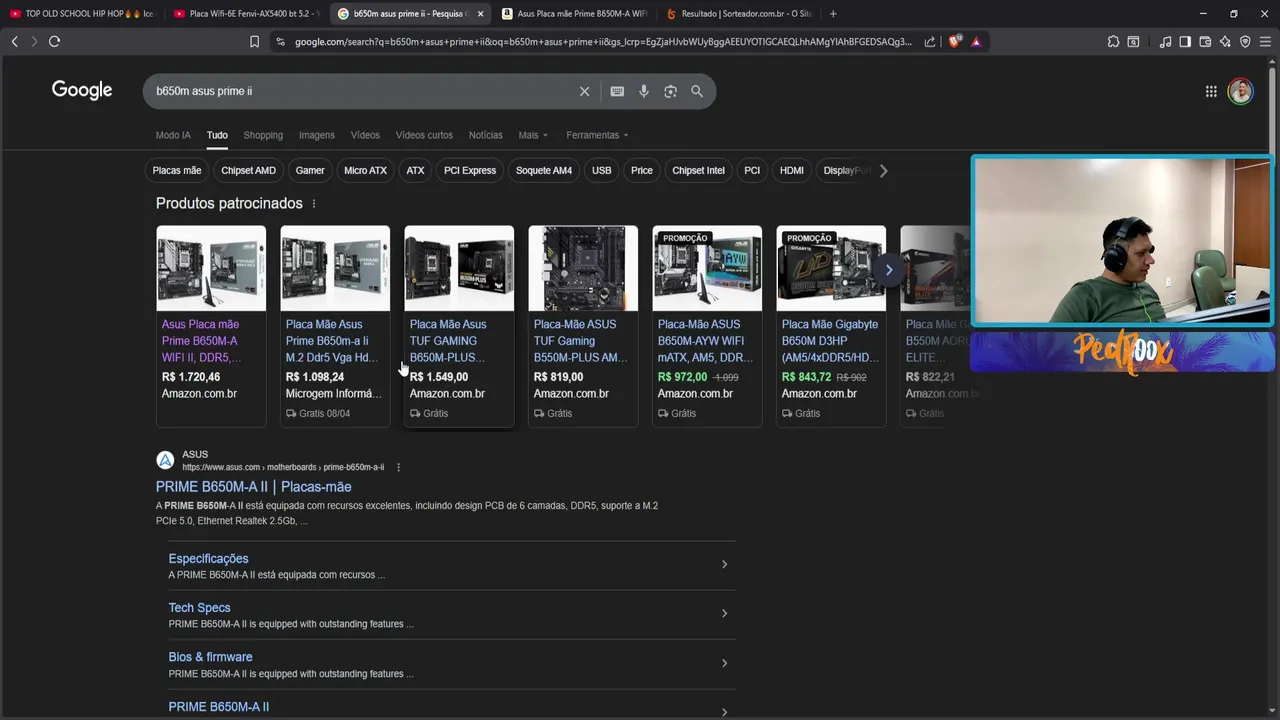Open the Extensions puzzle icon
Image resolution: width=1280 pixels, height=720 pixels.
coord(1113,42)
